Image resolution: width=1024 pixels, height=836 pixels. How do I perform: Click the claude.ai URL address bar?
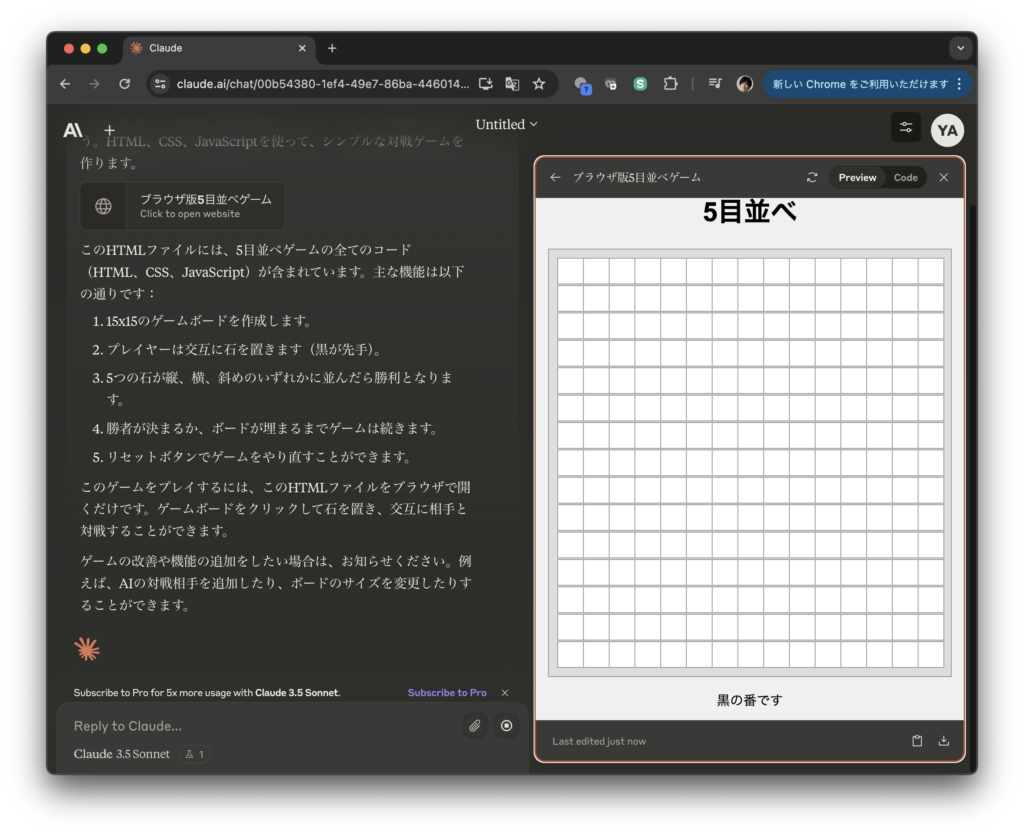click(323, 84)
